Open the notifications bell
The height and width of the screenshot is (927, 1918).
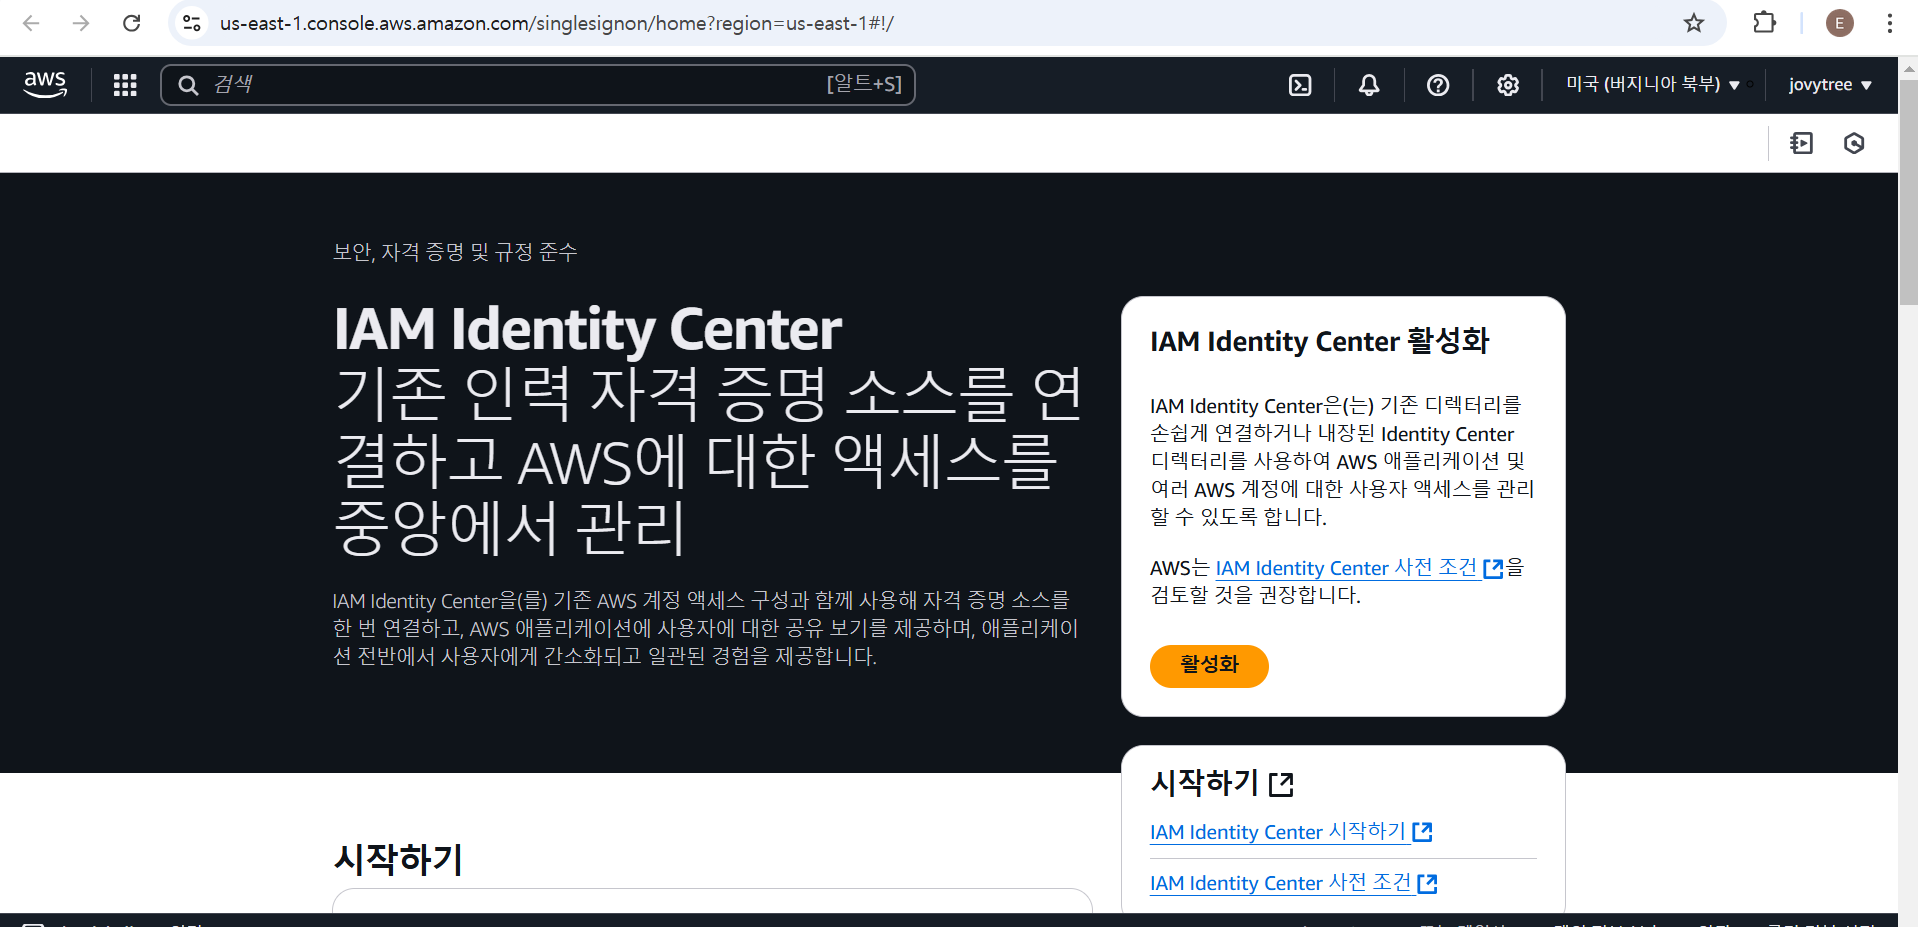(1369, 85)
